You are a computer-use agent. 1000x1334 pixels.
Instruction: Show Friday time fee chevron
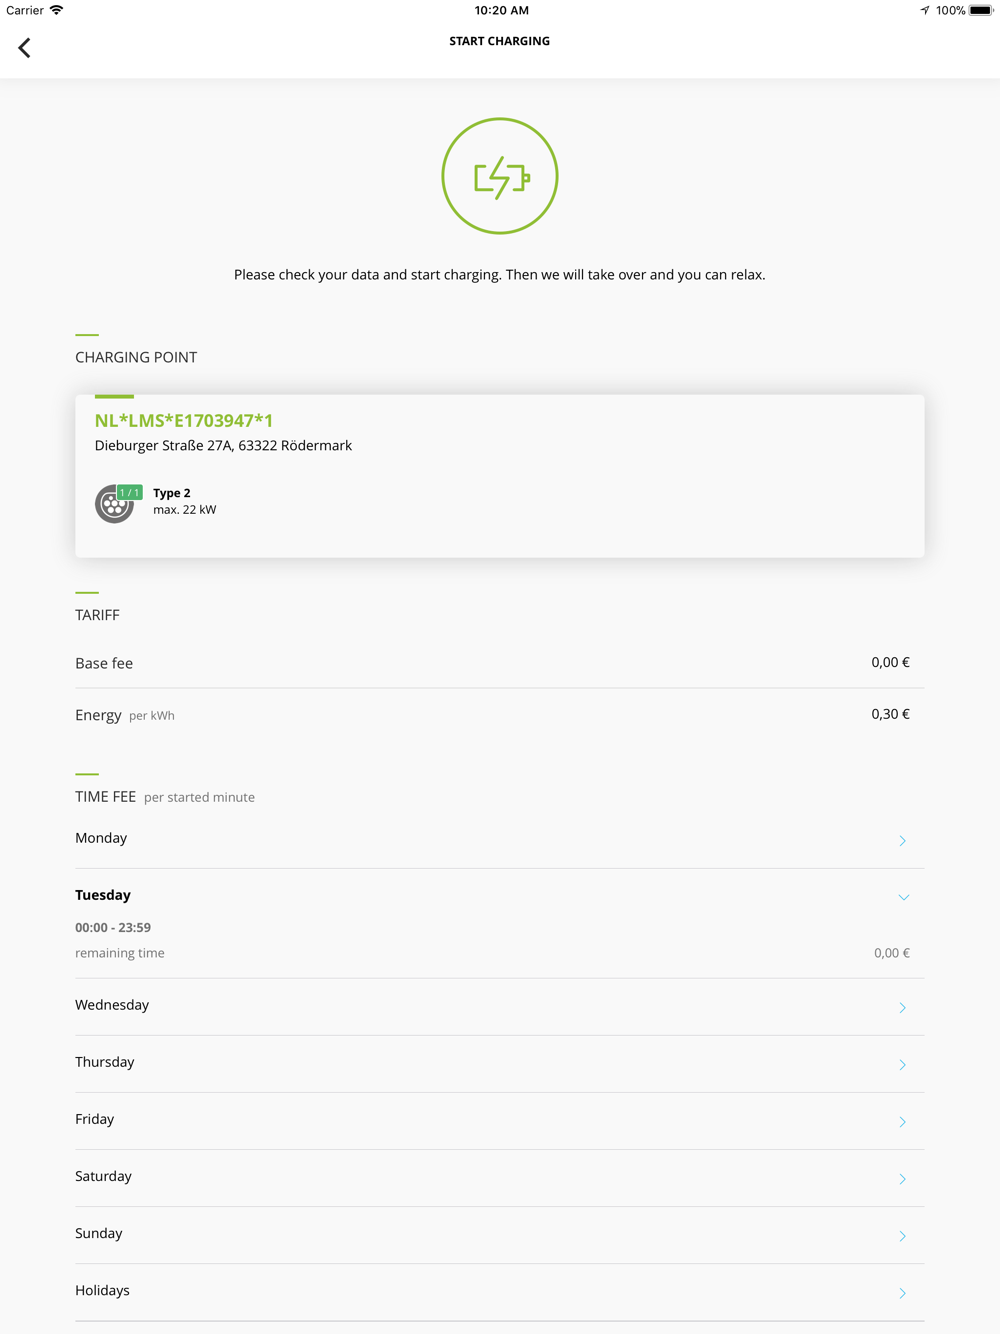point(902,1122)
